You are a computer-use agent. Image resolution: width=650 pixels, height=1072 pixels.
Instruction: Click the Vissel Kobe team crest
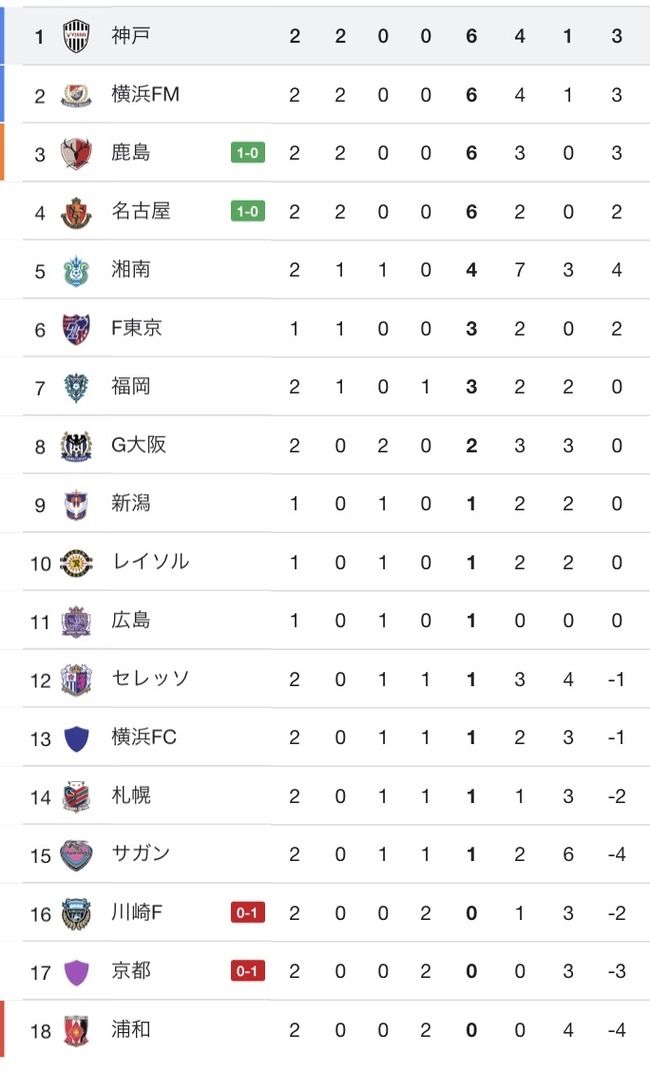76,36
